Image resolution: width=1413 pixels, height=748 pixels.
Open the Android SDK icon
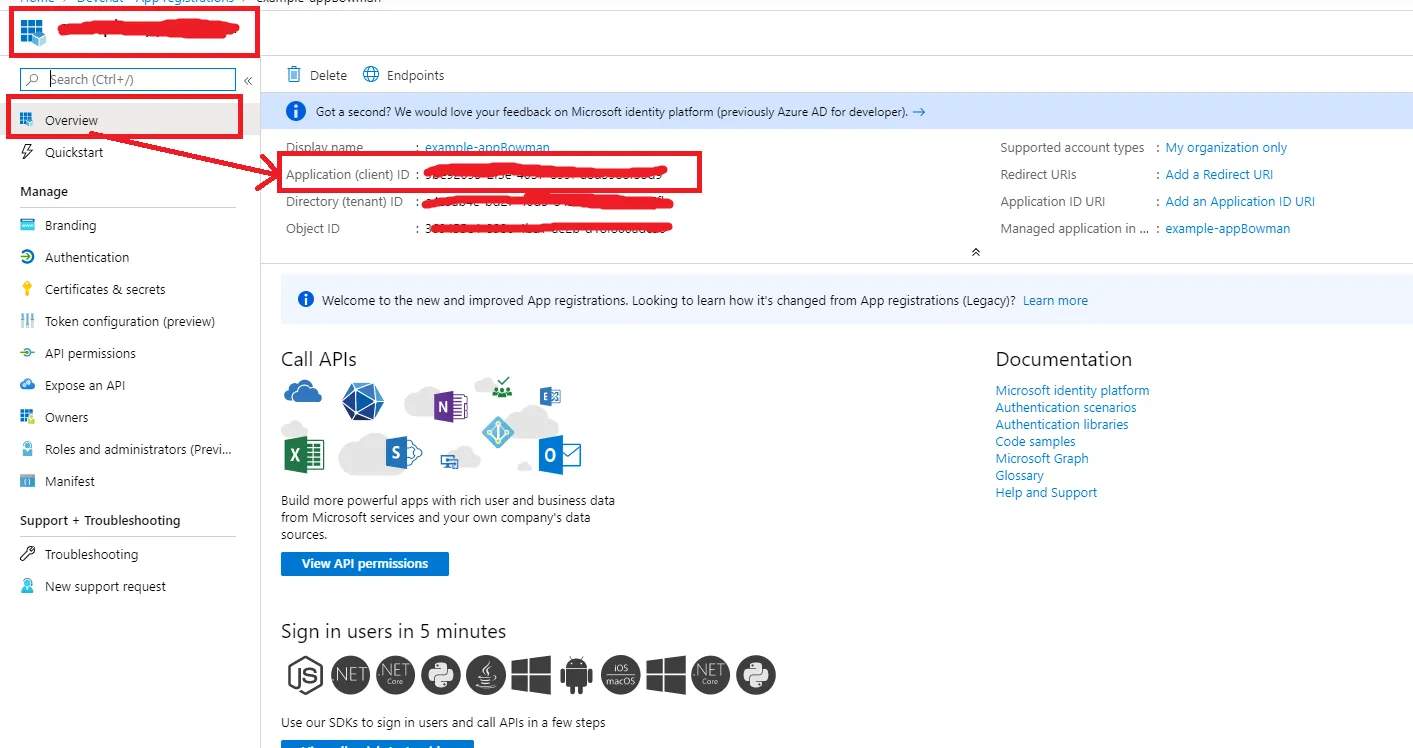(x=576, y=676)
